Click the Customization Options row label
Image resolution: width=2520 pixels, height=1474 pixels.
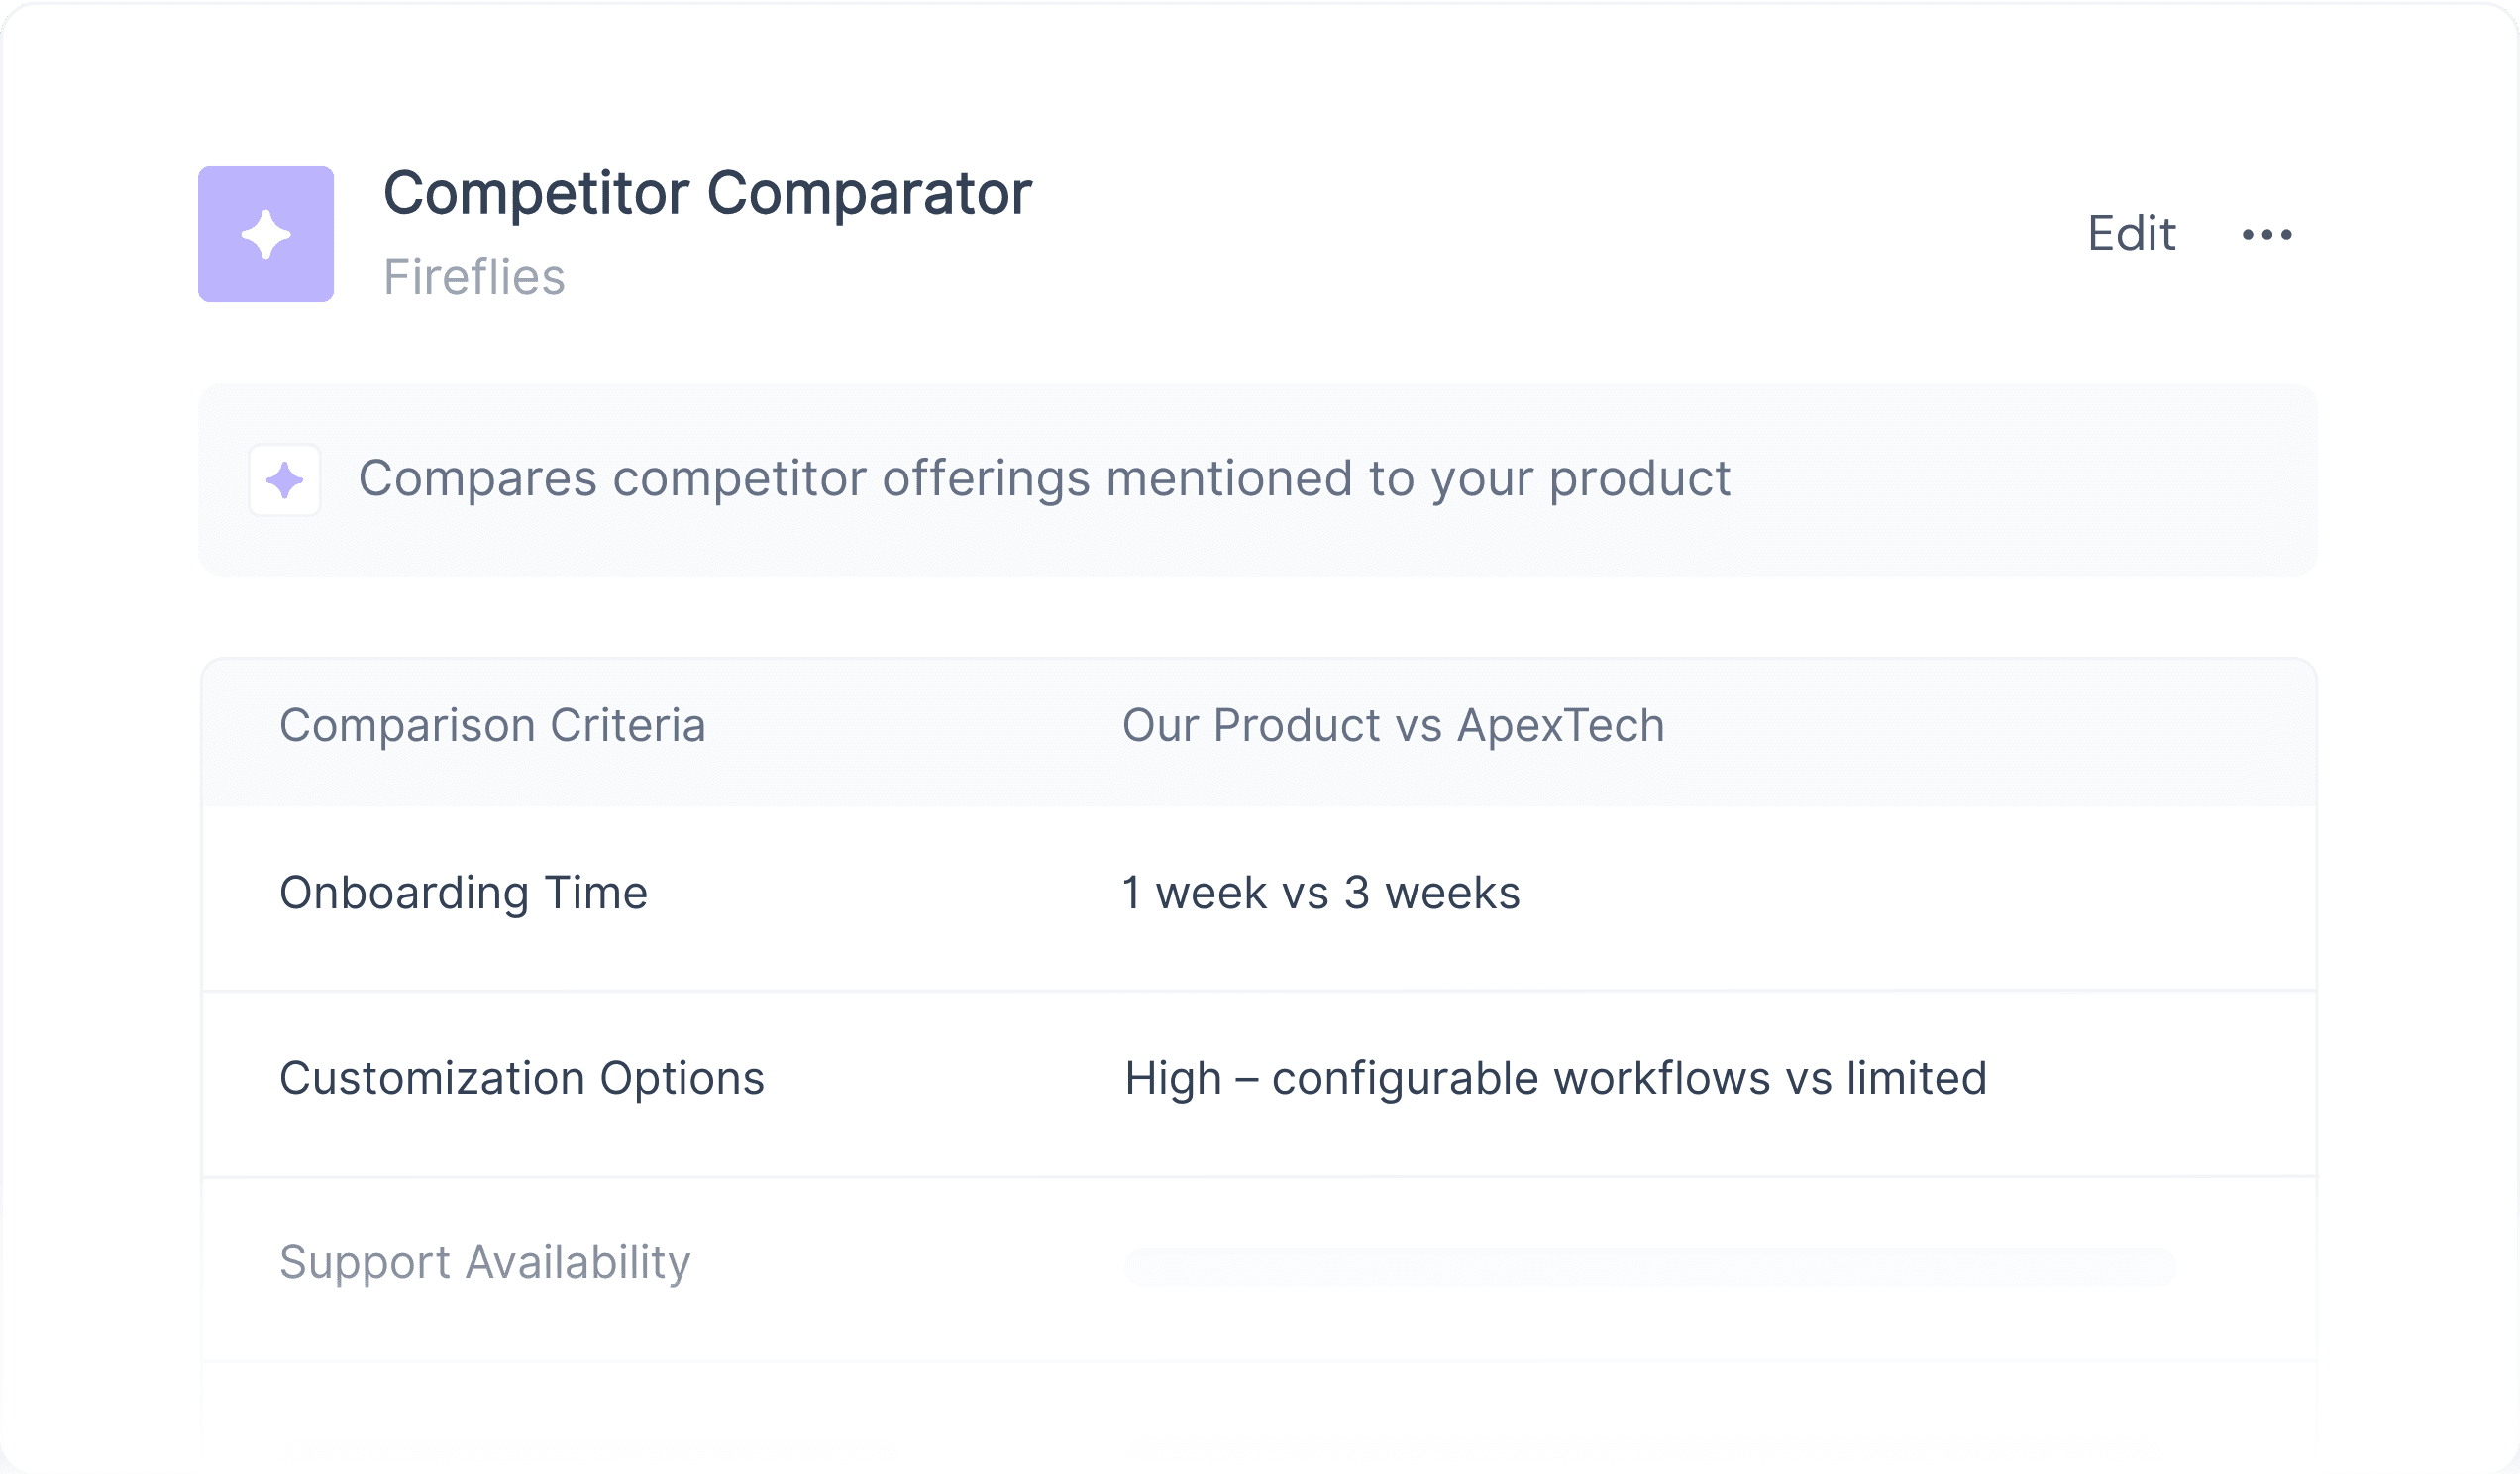click(521, 1078)
